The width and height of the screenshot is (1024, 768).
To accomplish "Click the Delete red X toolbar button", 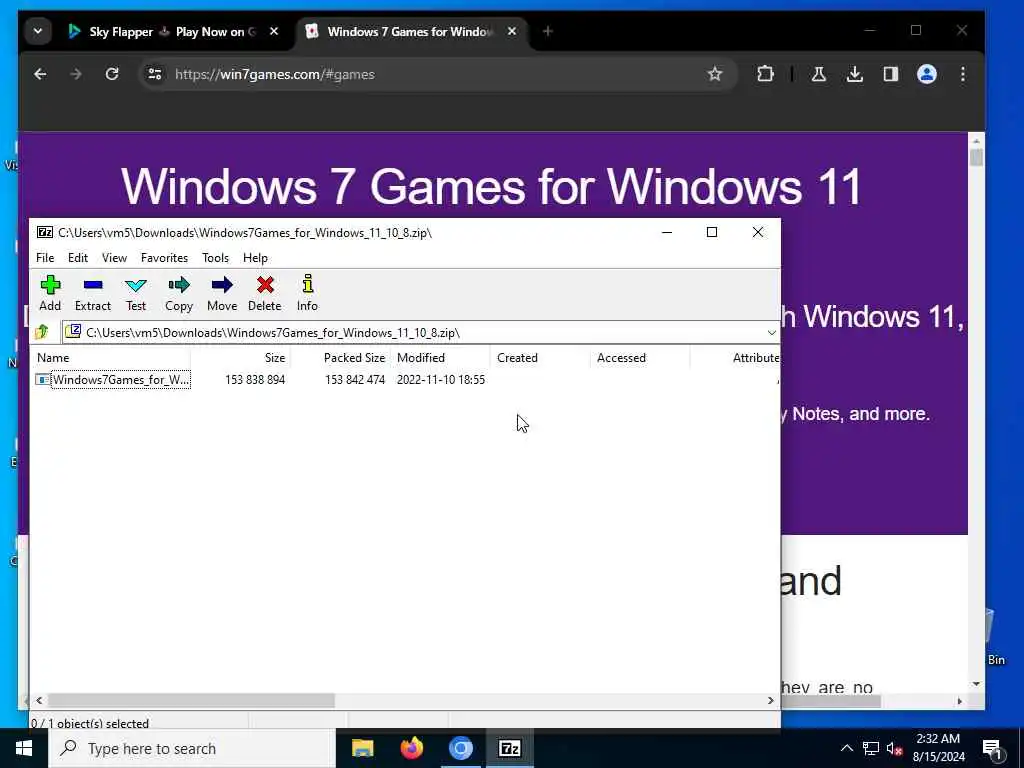I will pyautogui.click(x=264, y=293).
